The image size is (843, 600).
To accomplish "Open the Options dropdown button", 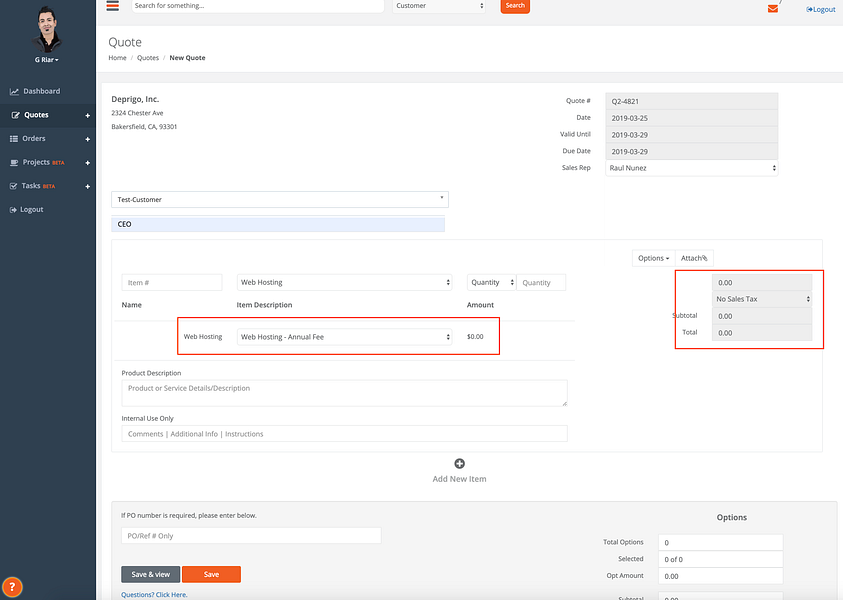I will click(653, 259).
